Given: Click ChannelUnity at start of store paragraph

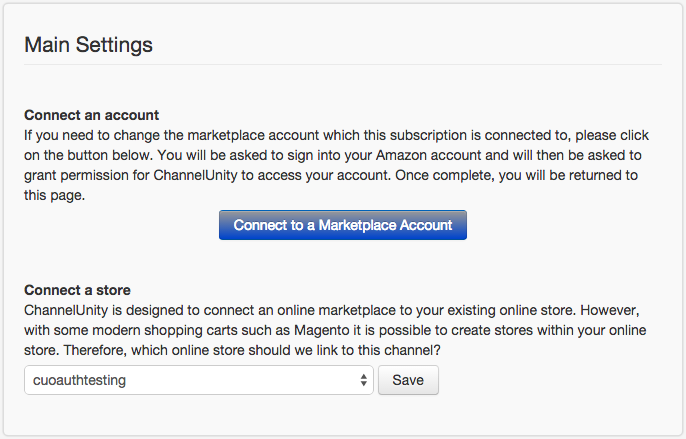Looking at the screenshot, I should (x=66, y=310).
